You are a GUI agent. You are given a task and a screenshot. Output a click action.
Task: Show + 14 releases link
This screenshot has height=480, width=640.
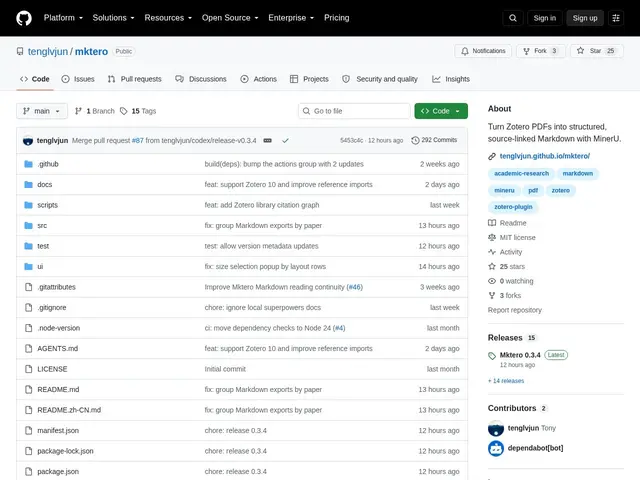click(506, 381)
